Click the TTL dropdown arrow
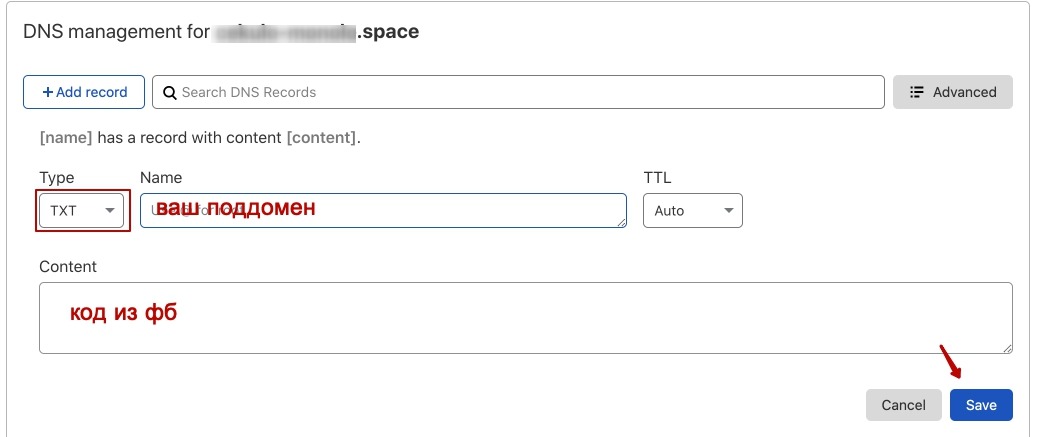Viewport: 1059px width, 437px height. coord(727,211)
